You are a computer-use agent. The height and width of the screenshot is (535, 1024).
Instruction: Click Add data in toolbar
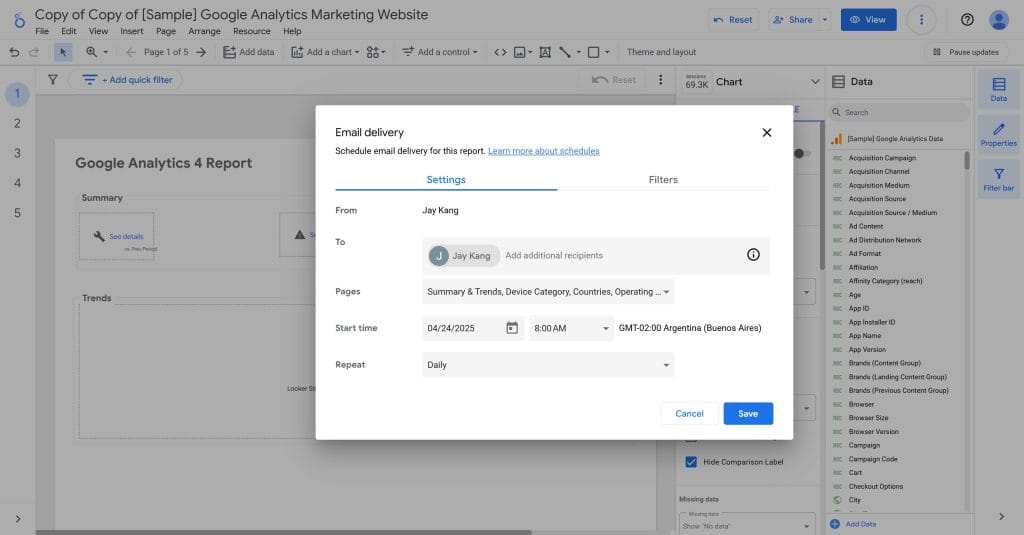[x=249, y=52]
